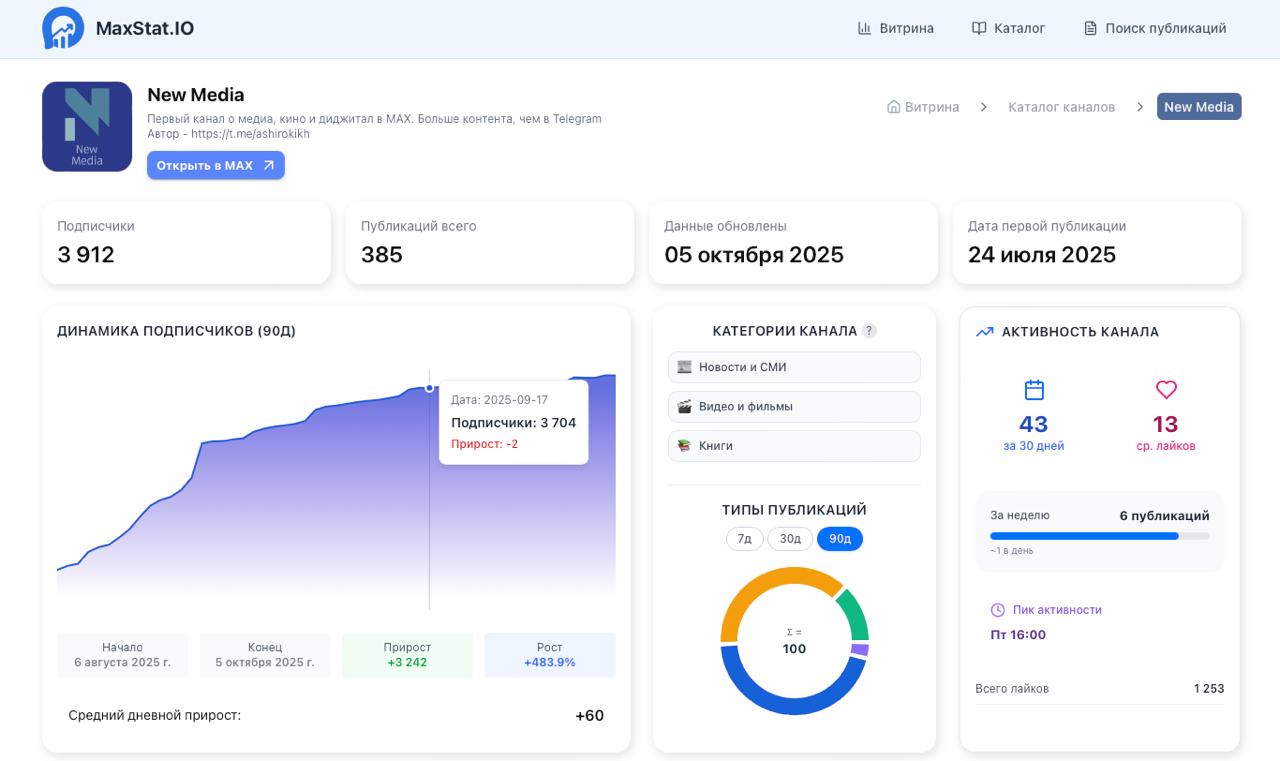Viewport: 1280px width, 761px height.
Task: Go to Каталог in top navigation
Action: tap(1008, 28)
